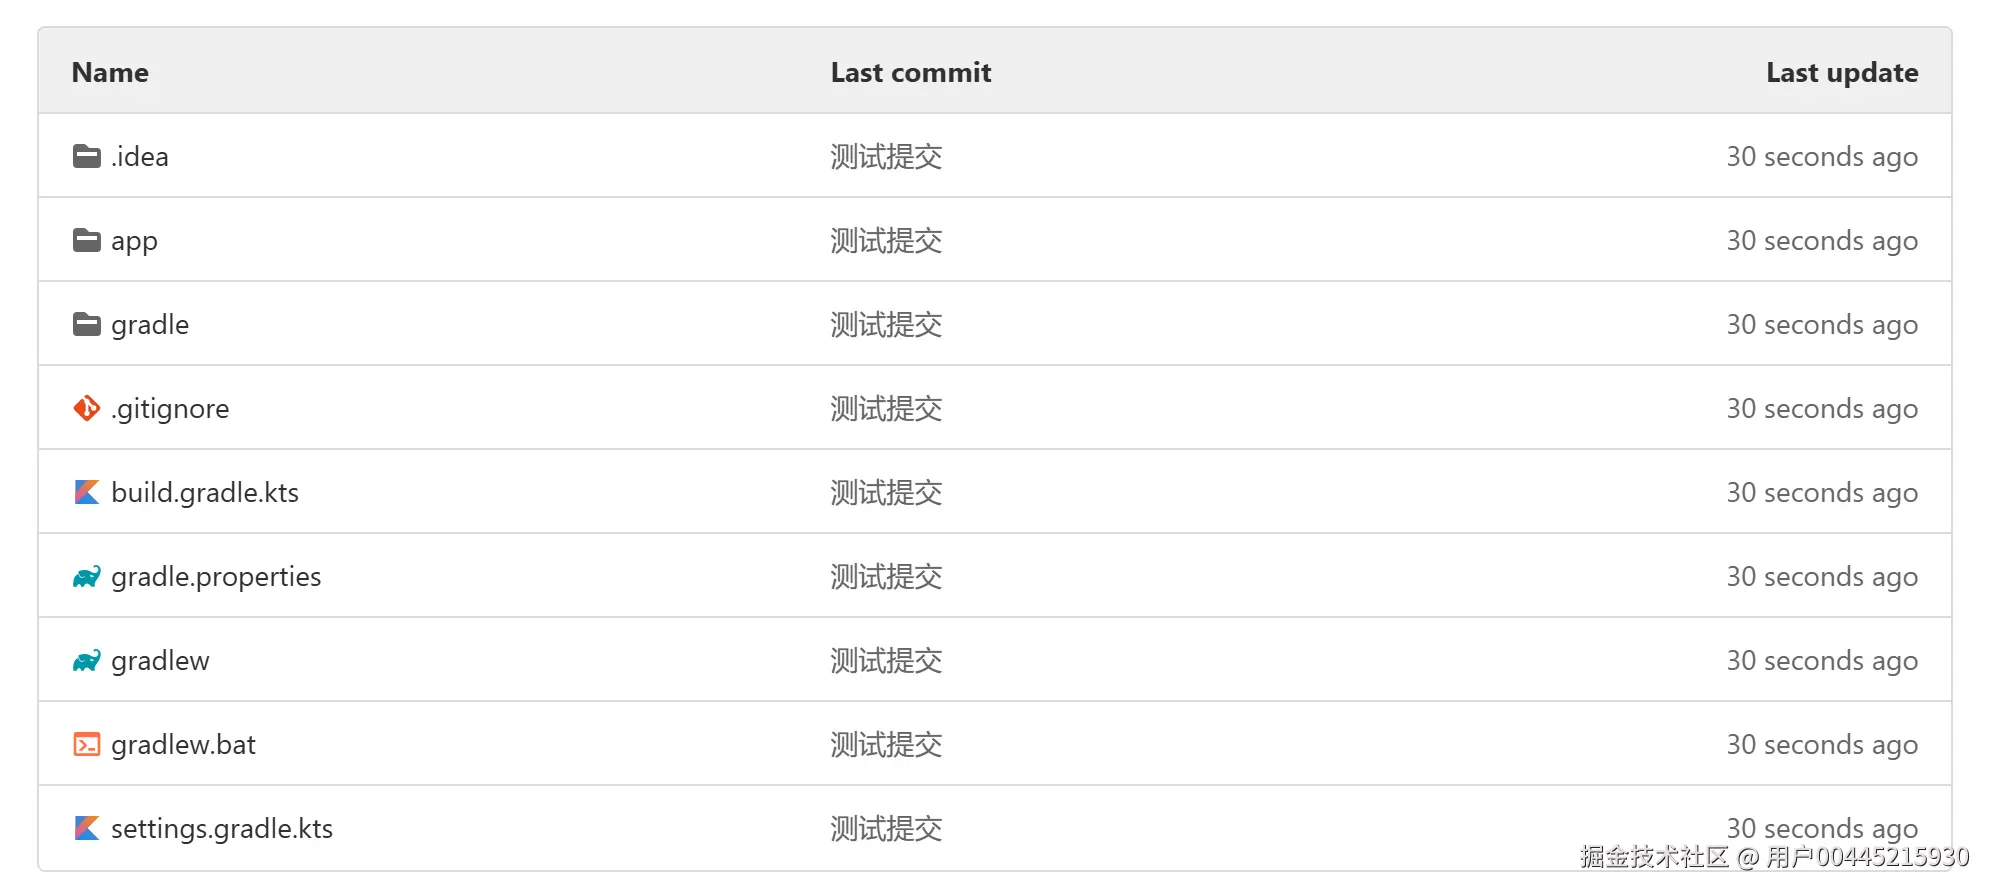Click the Gradle elephant icon beside gradlew
The image size is (1994, 895).
[x=87, y=660]
